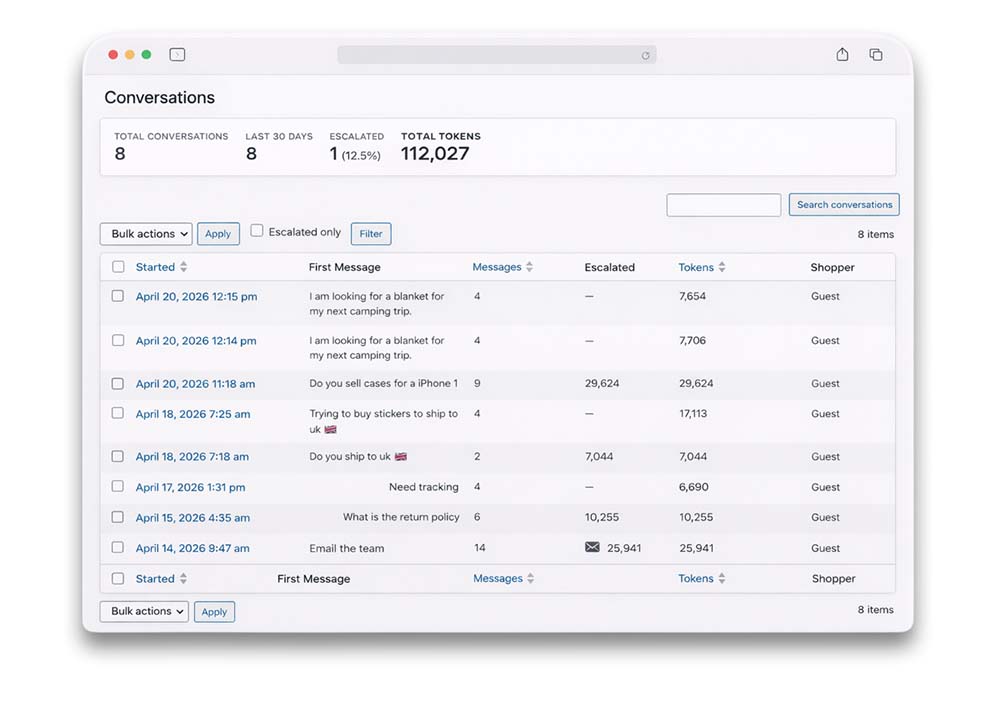Enable the Escalated only checkbox
This screenshot has height=707, width=1000.
[x=257, y=231]
